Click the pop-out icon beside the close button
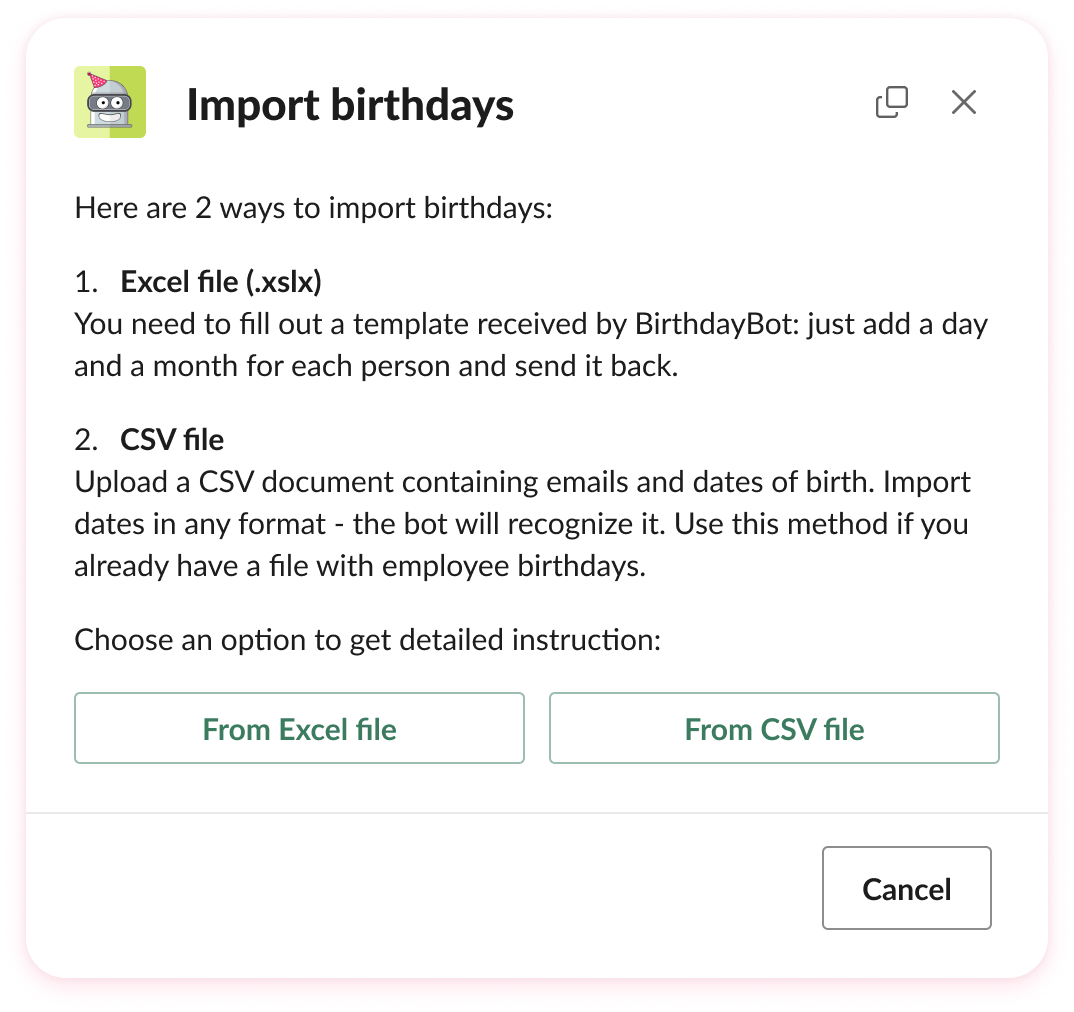1074x1012 pixels. pyautogui.click(x=890, y=101)
